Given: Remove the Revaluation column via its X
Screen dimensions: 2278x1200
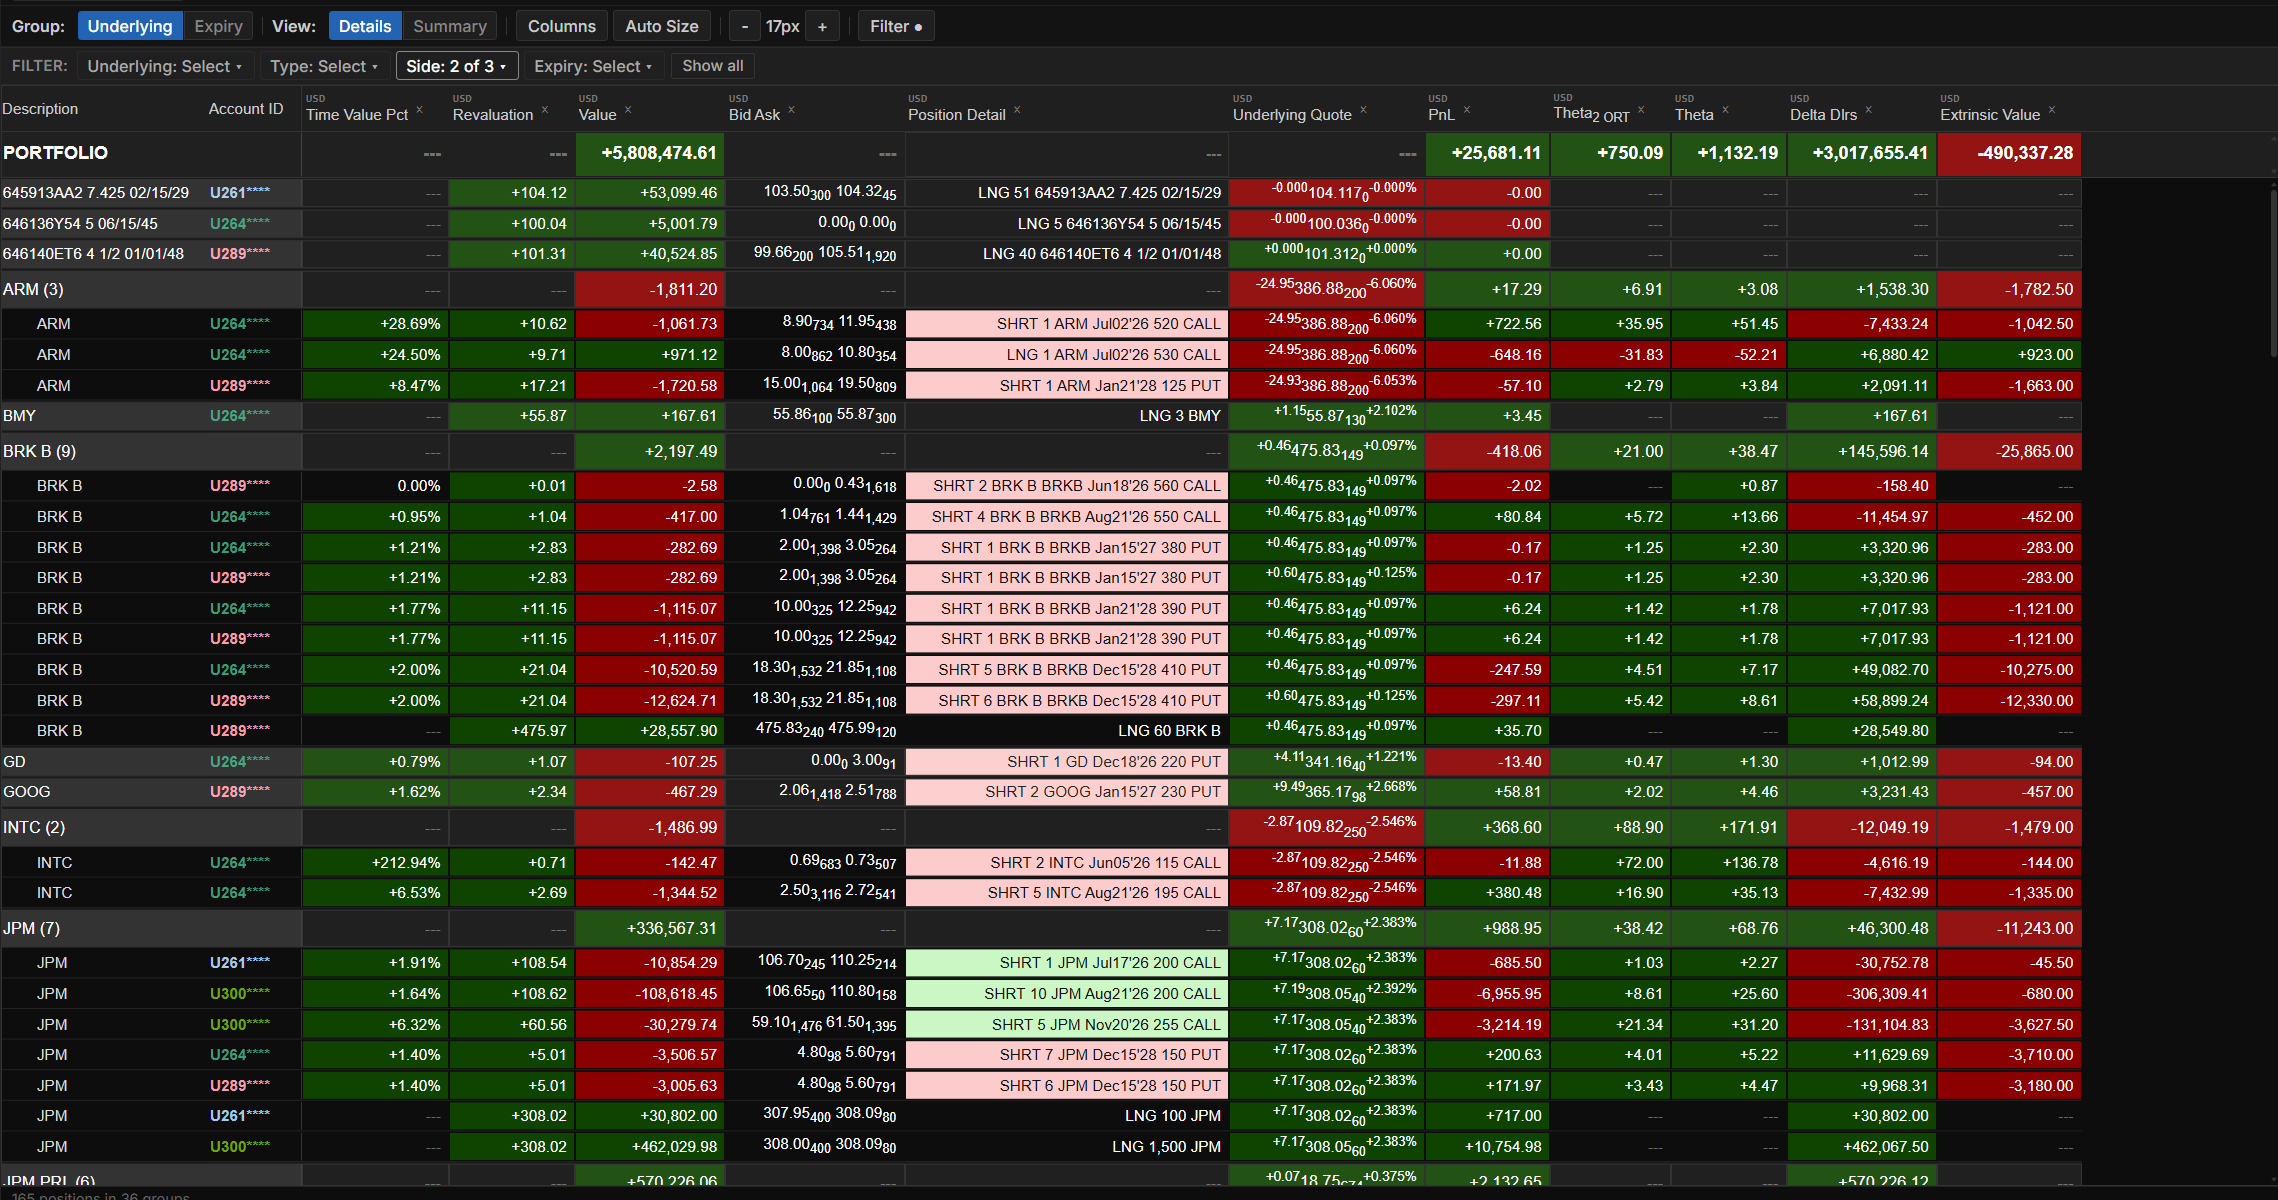Looking at the screenshot, I should (545, 110).
